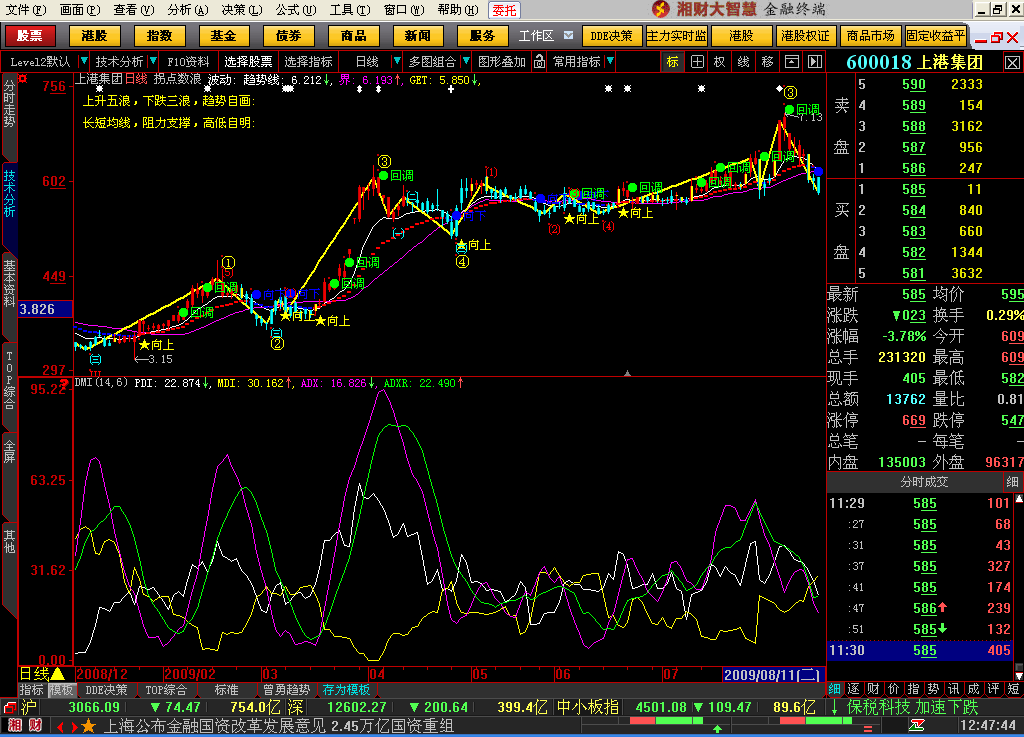Select the 基金 funds button
This screenshot has width=1024, height=737.
224,36
